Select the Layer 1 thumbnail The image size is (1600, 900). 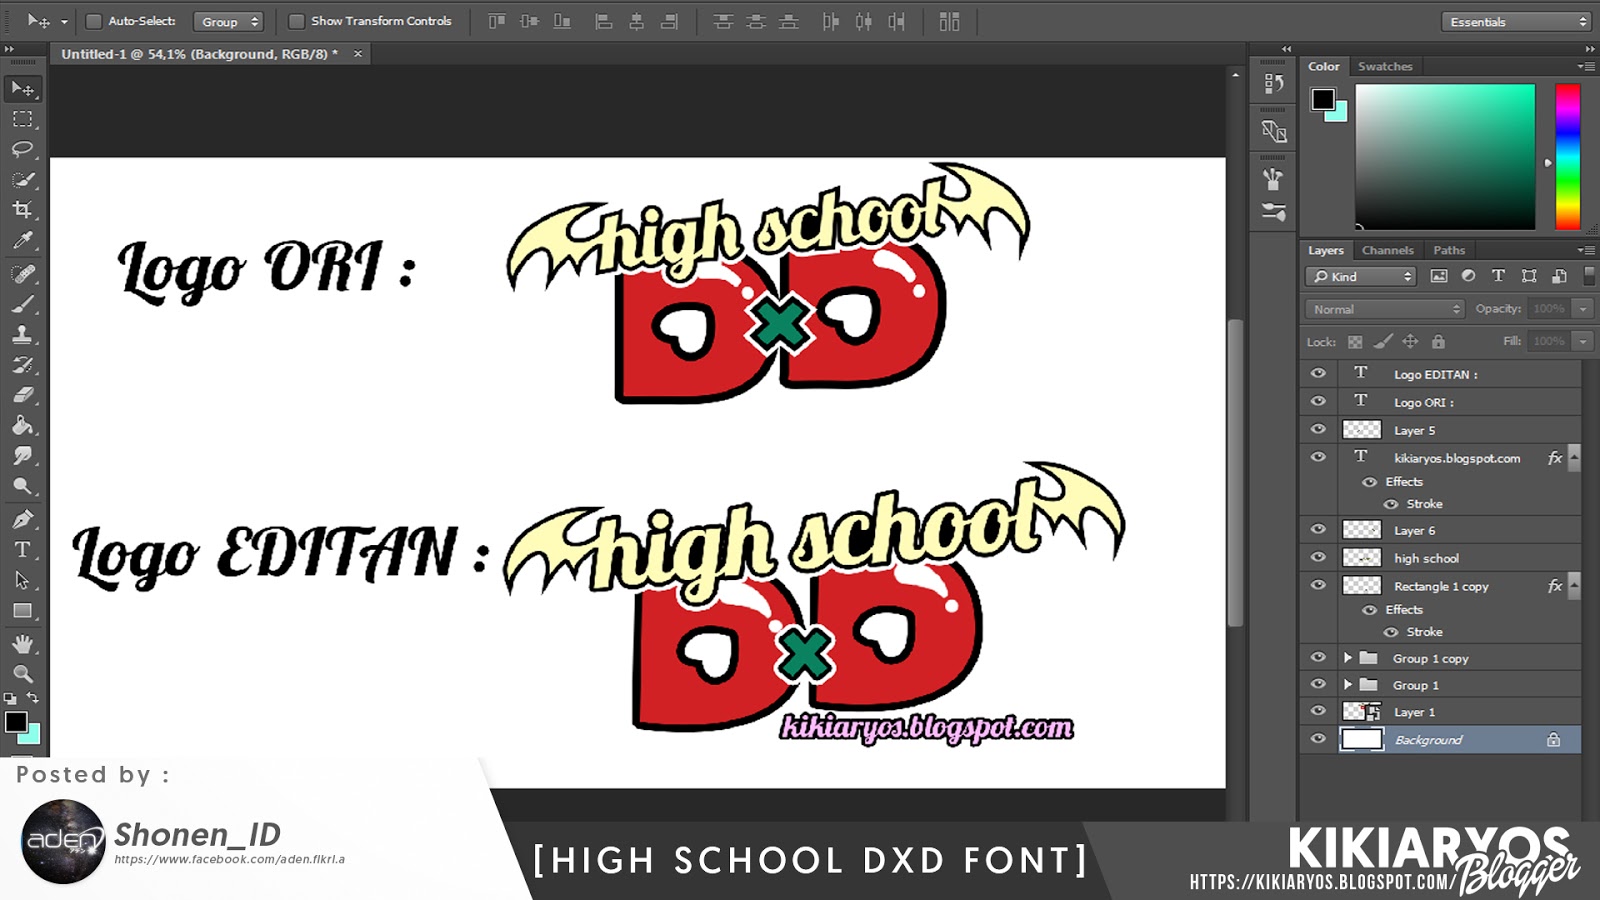point(1361,712)
